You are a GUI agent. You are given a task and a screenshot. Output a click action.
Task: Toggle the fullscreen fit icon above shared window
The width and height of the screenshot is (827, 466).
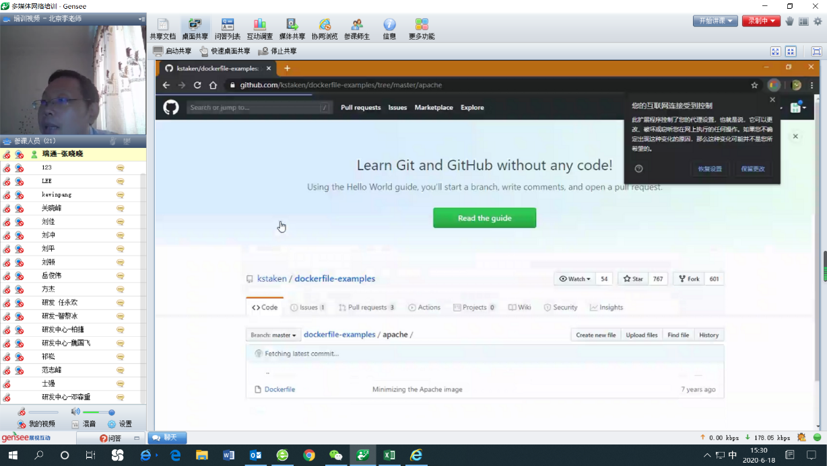775,51
